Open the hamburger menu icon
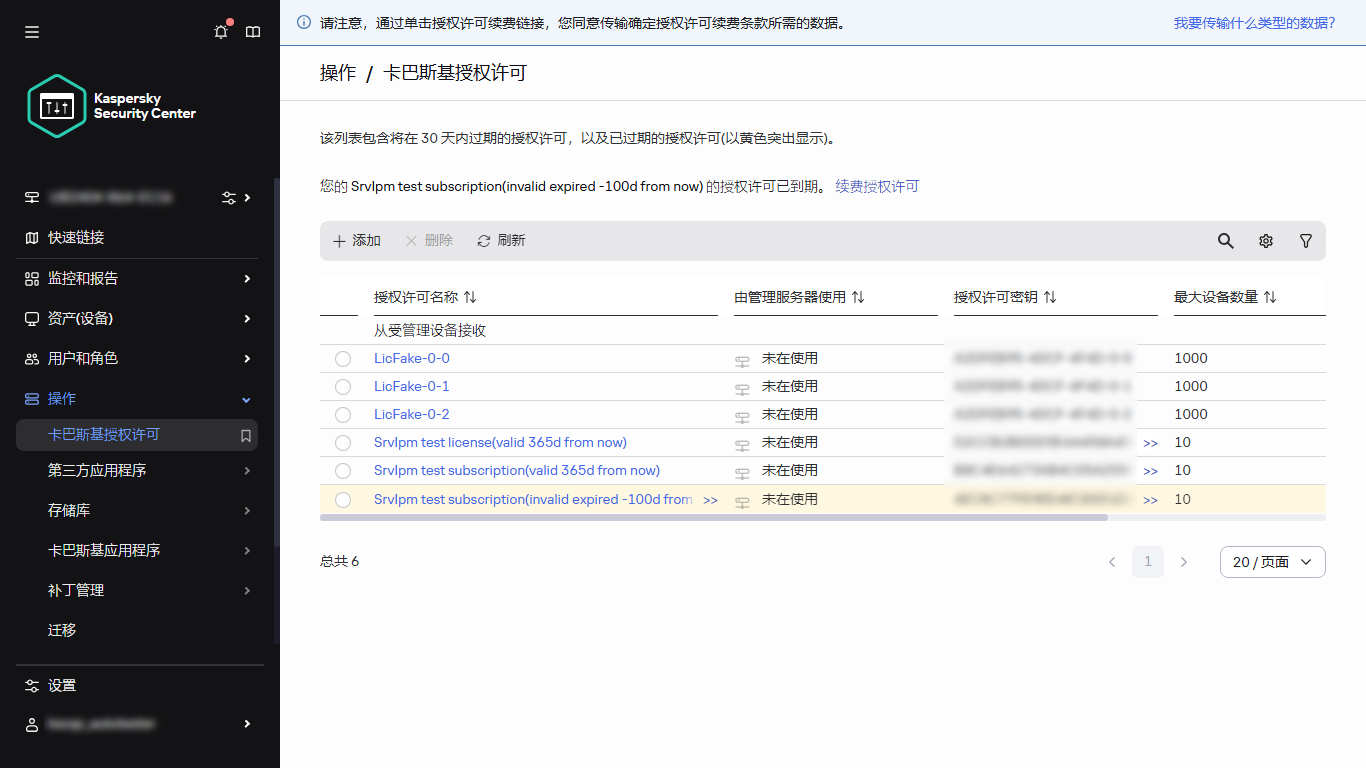 click(31, 31)
